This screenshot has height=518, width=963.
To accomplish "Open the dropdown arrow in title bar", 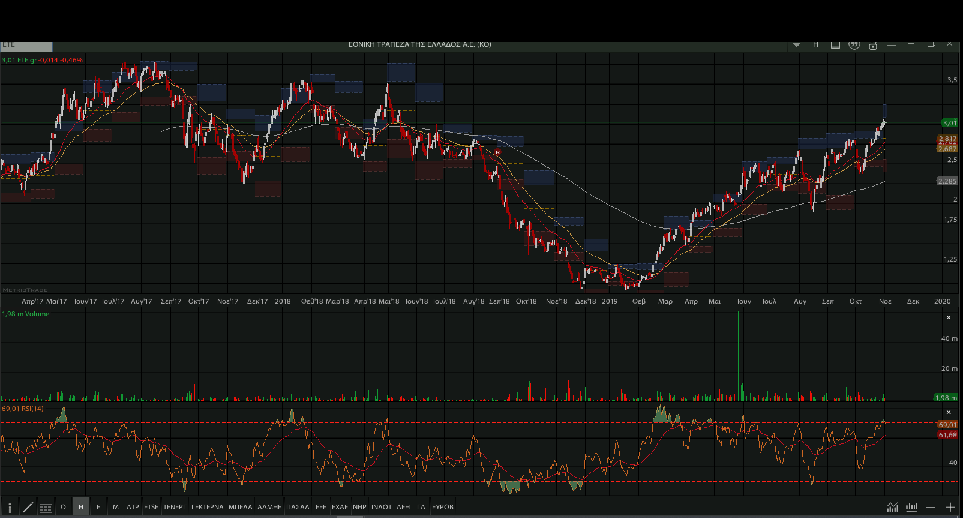I will click(x=796, y=45).
